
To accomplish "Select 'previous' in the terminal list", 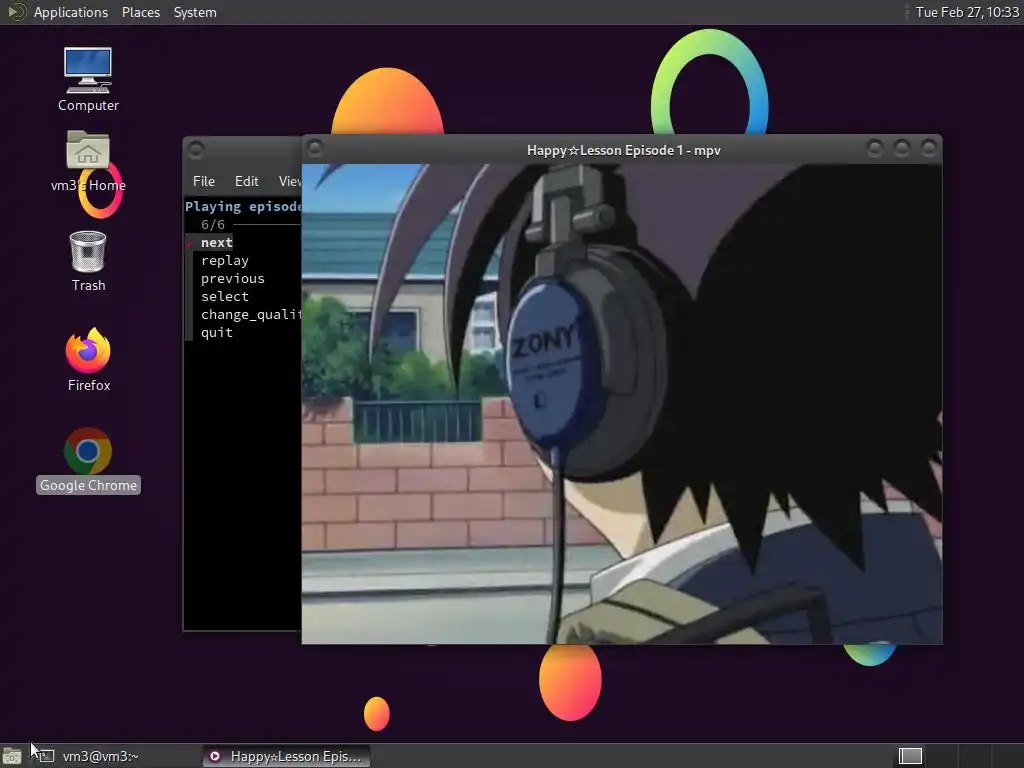I will 232,278.
